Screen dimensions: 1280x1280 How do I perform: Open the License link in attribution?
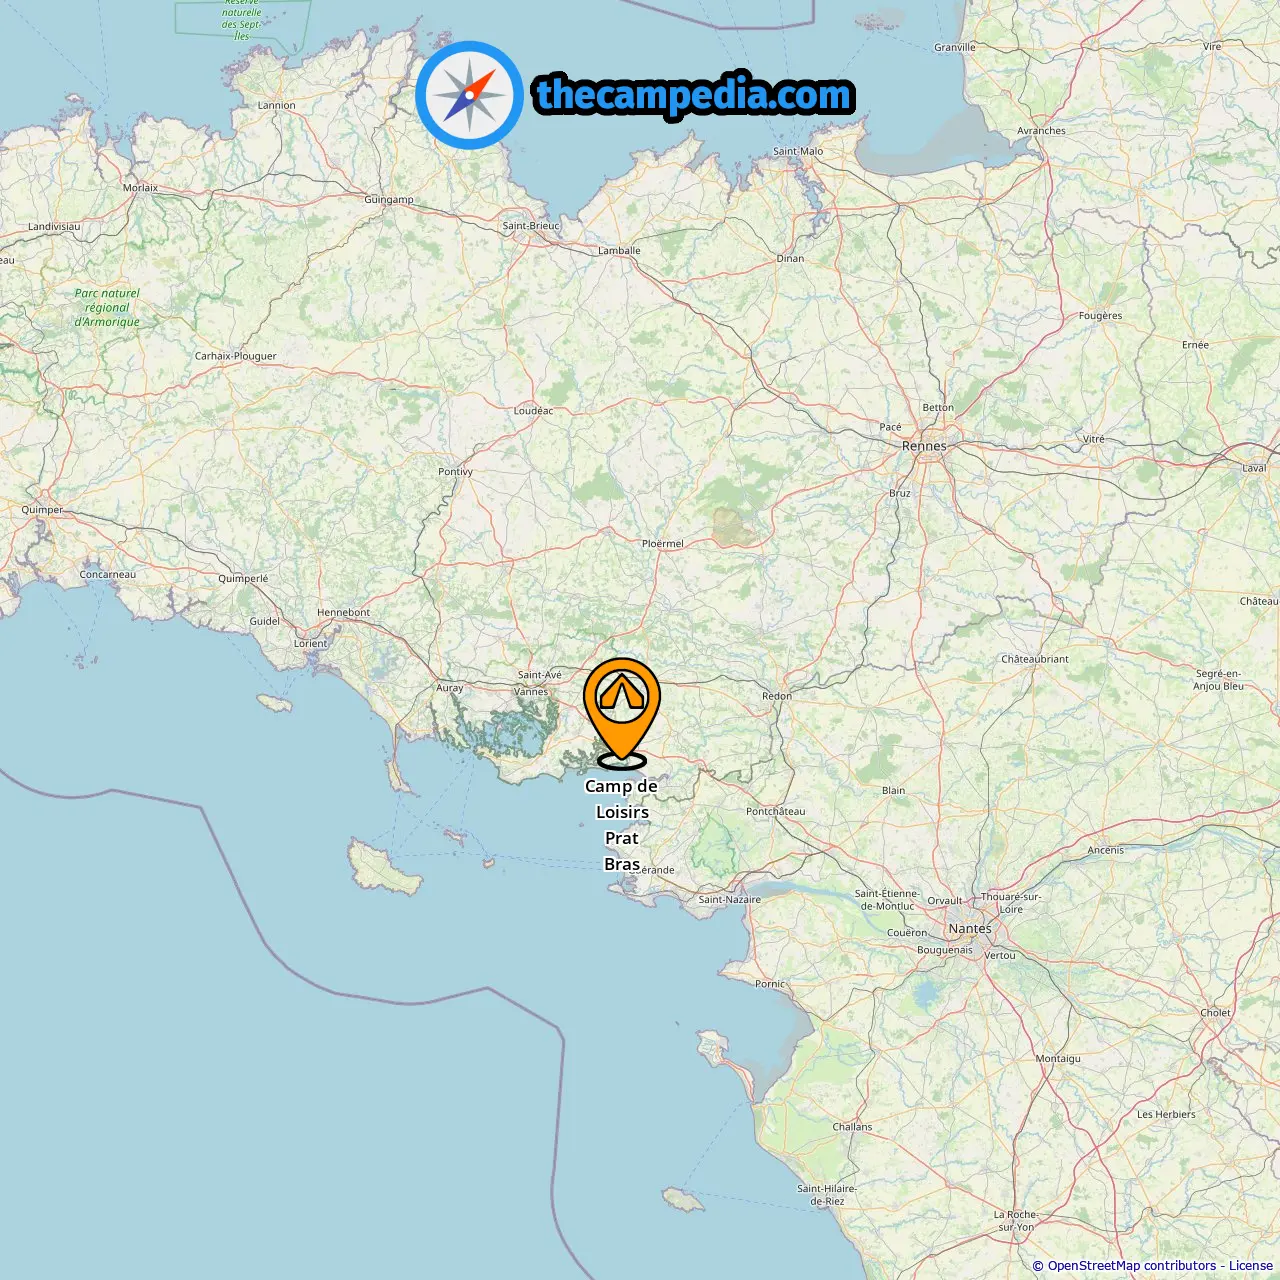coord(1251,1266)
